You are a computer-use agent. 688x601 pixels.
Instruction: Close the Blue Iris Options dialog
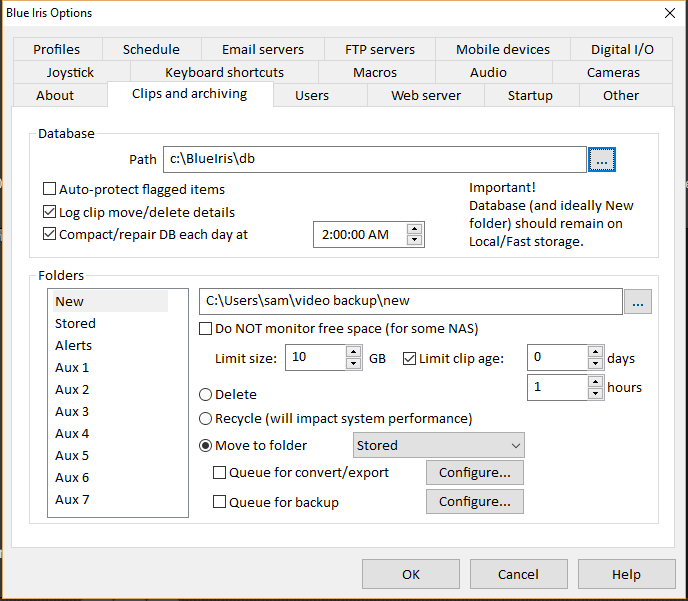point(670,13)
